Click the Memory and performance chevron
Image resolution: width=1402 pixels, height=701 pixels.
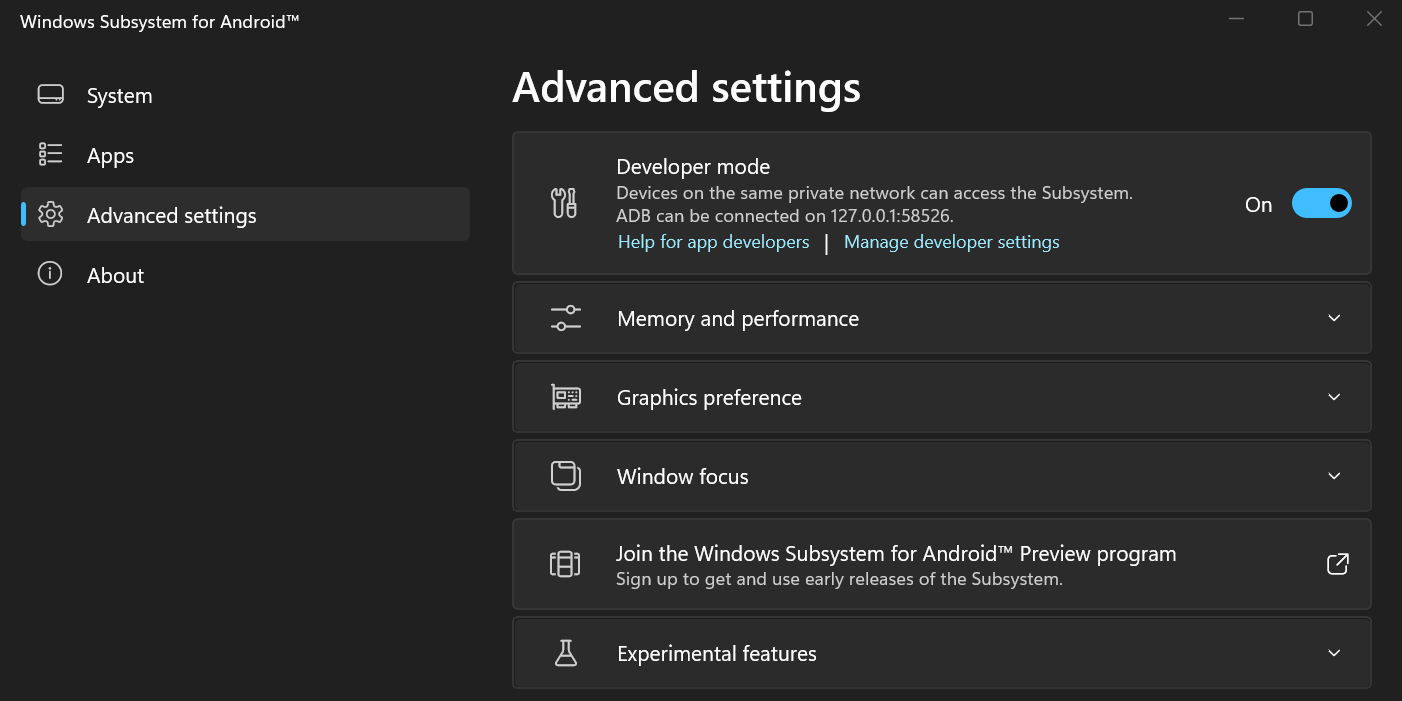(x=1334, y=318)
